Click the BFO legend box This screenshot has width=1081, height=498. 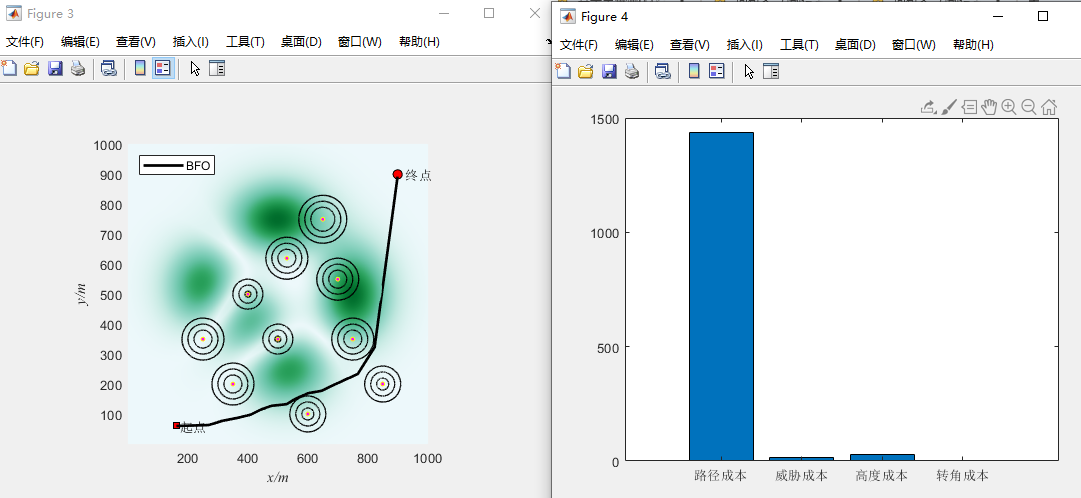point(177,166)
